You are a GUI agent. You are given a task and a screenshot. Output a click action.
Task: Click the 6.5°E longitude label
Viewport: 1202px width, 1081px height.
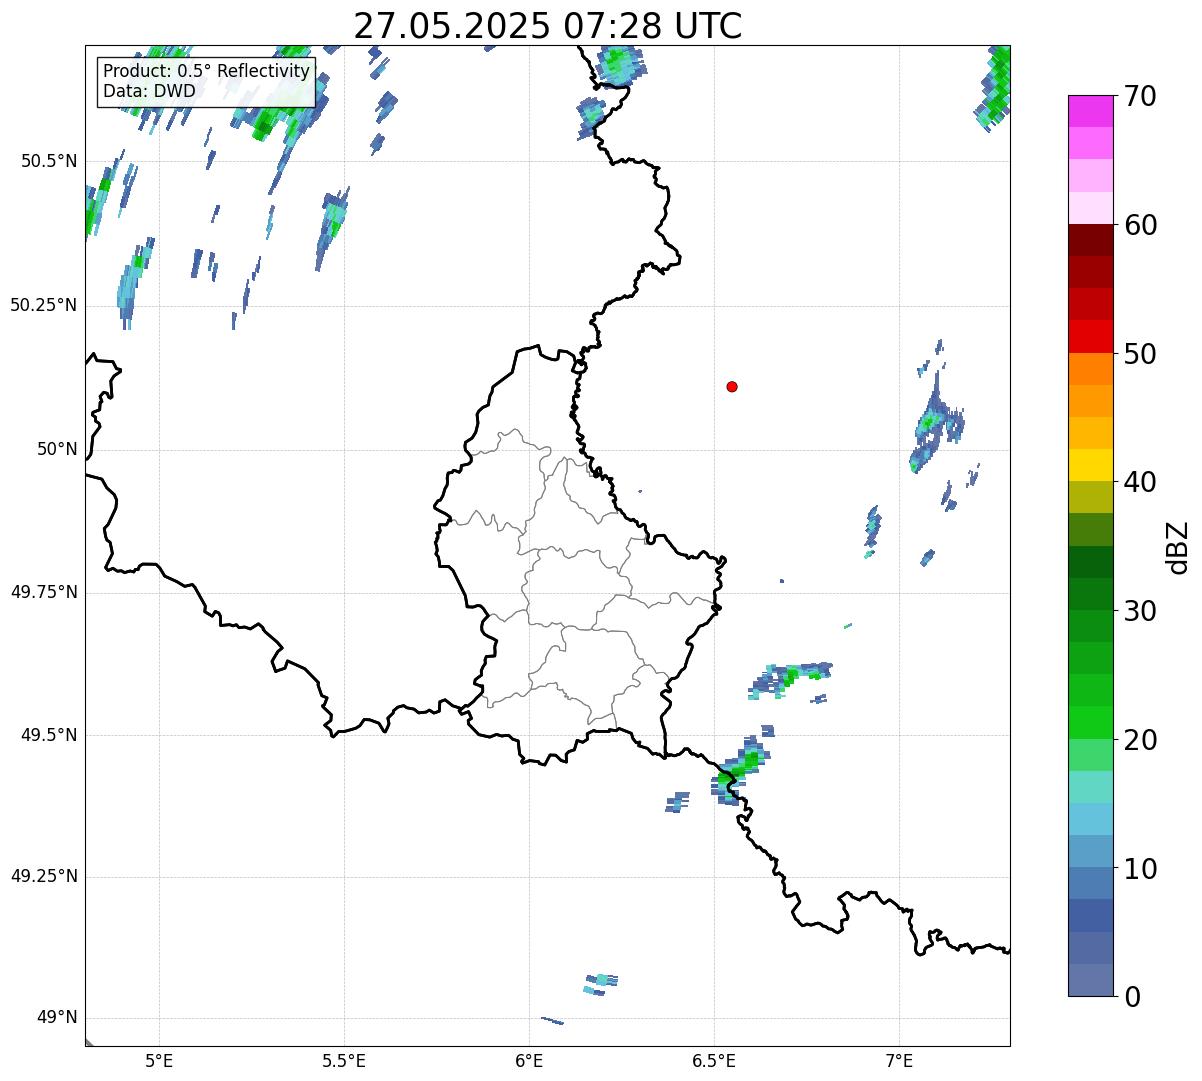tap(714, 1061)
